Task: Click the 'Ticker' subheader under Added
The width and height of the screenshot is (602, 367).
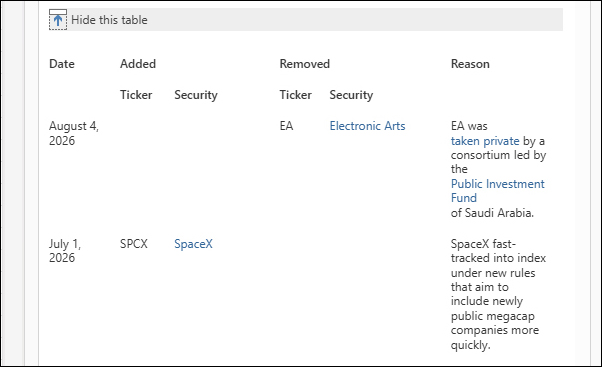Action: tap(136, 95)
